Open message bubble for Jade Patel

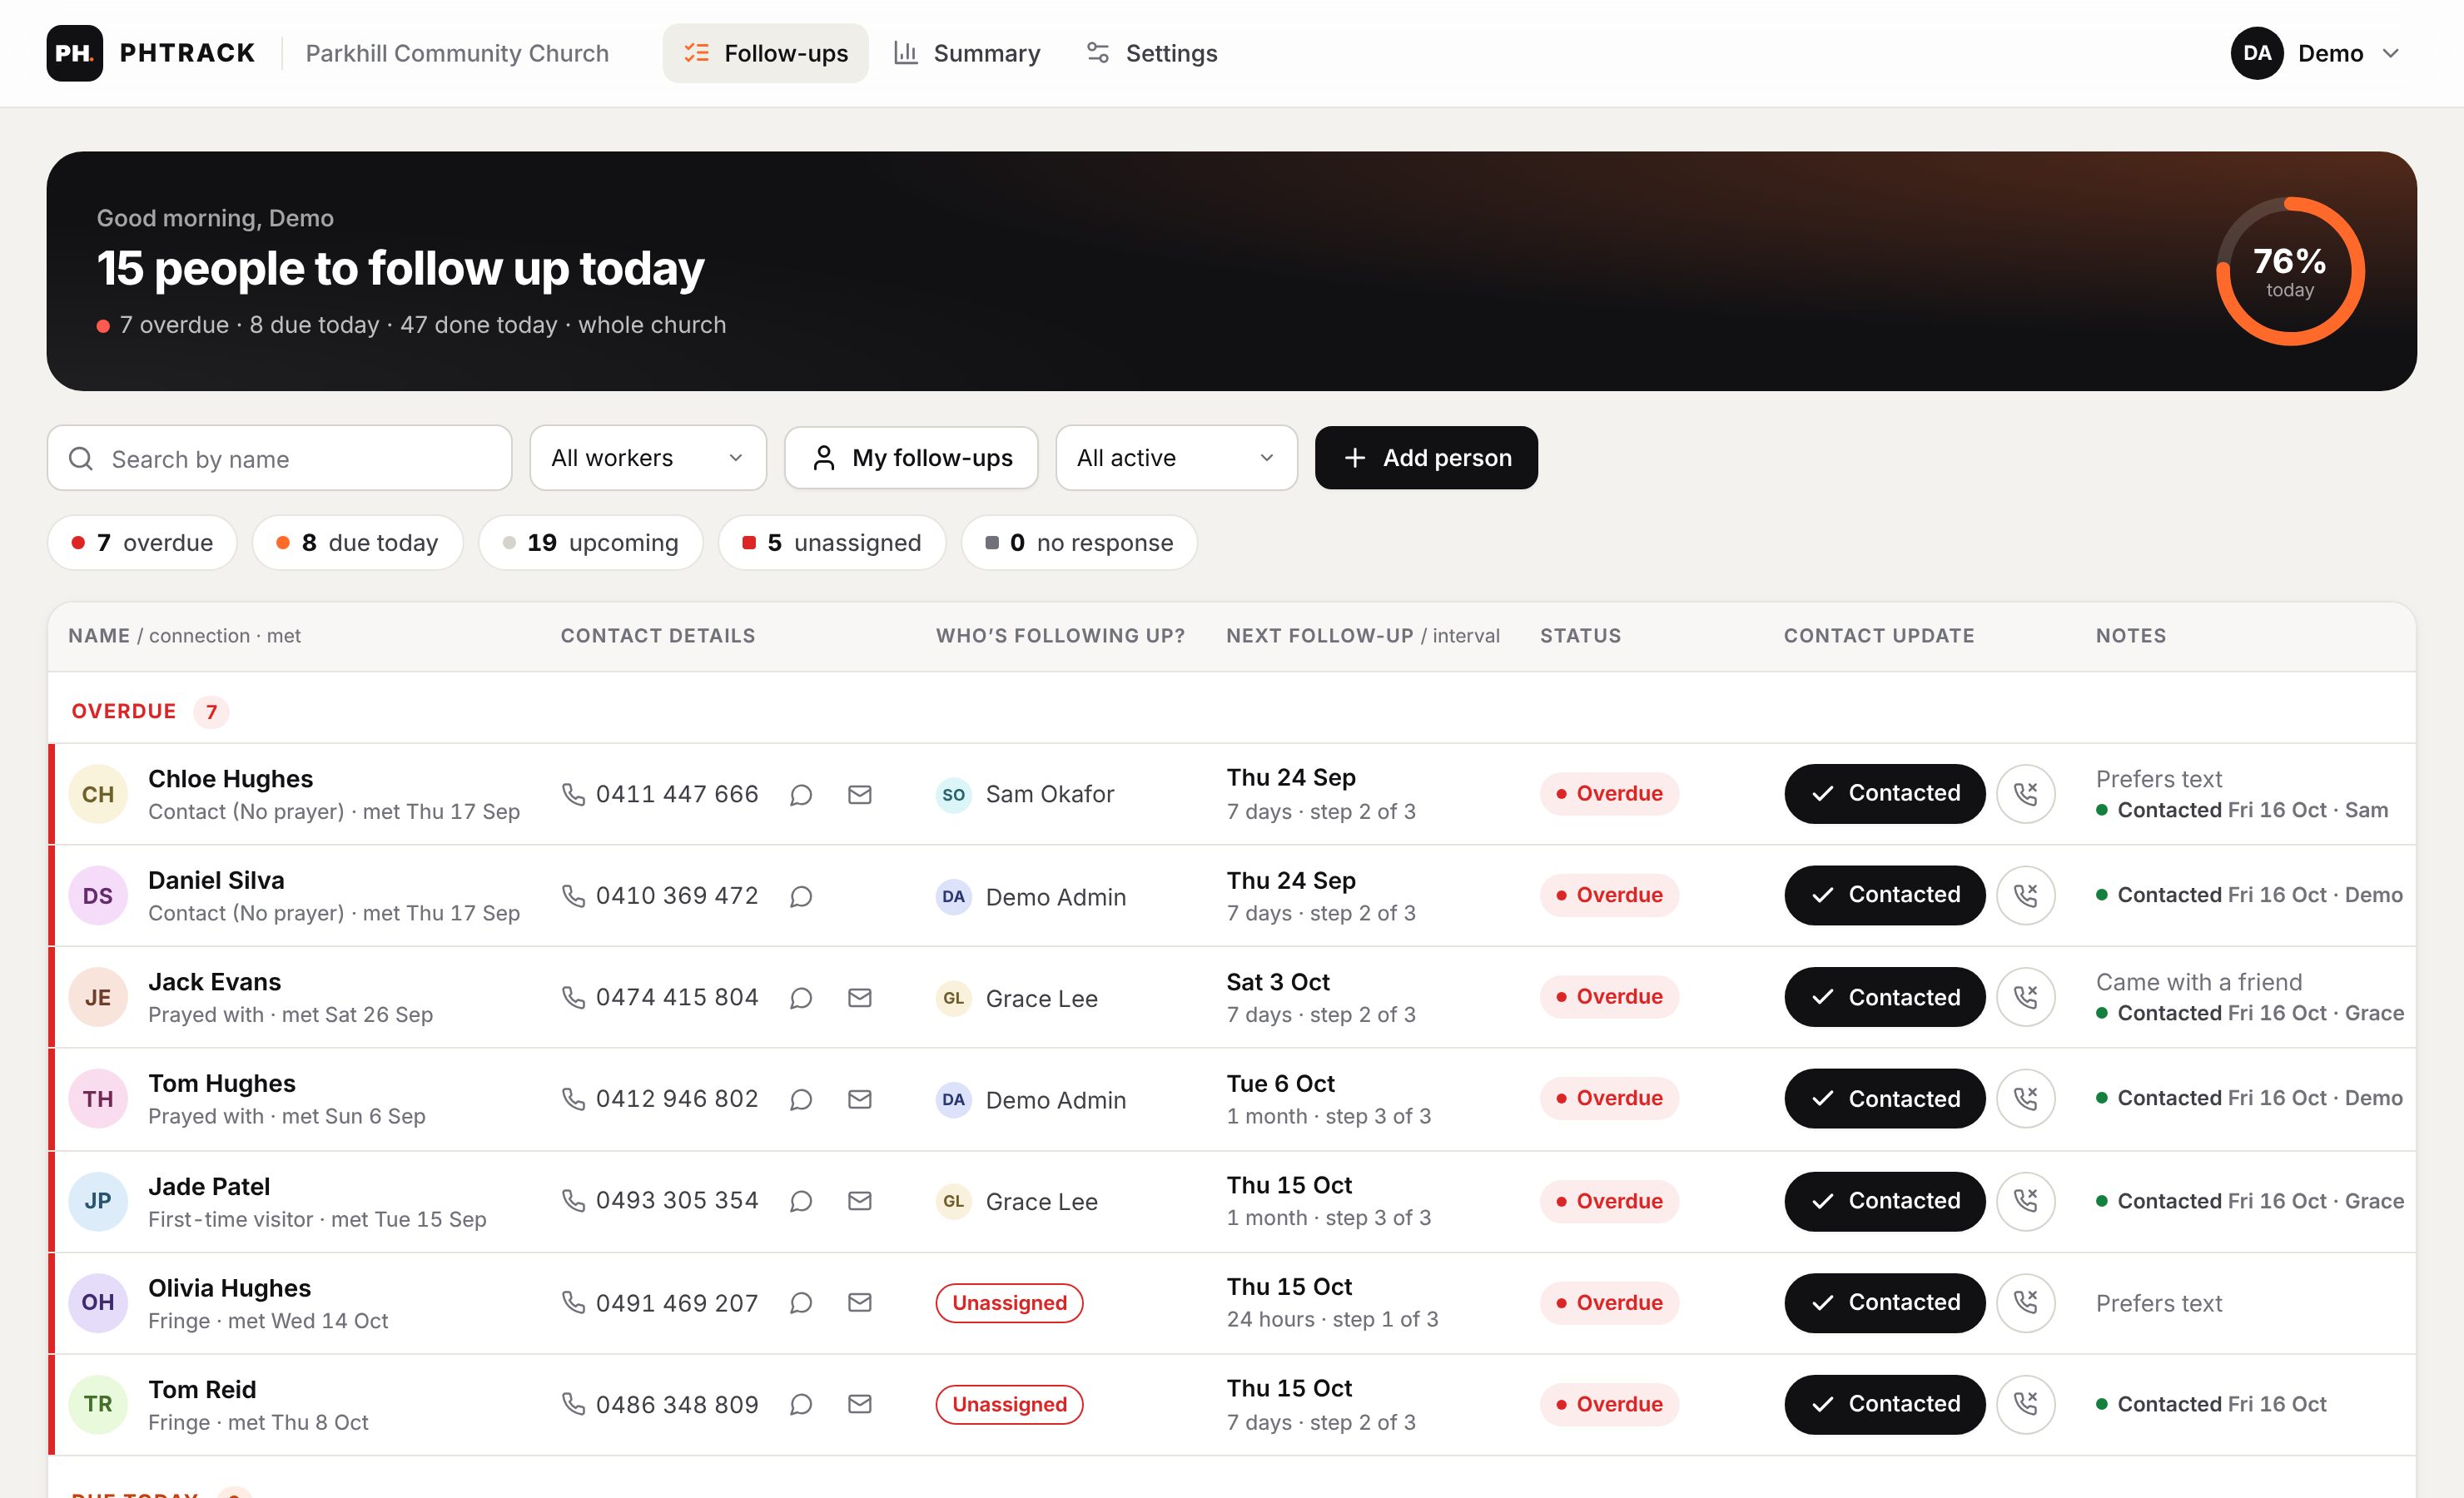coord(801,1201)
